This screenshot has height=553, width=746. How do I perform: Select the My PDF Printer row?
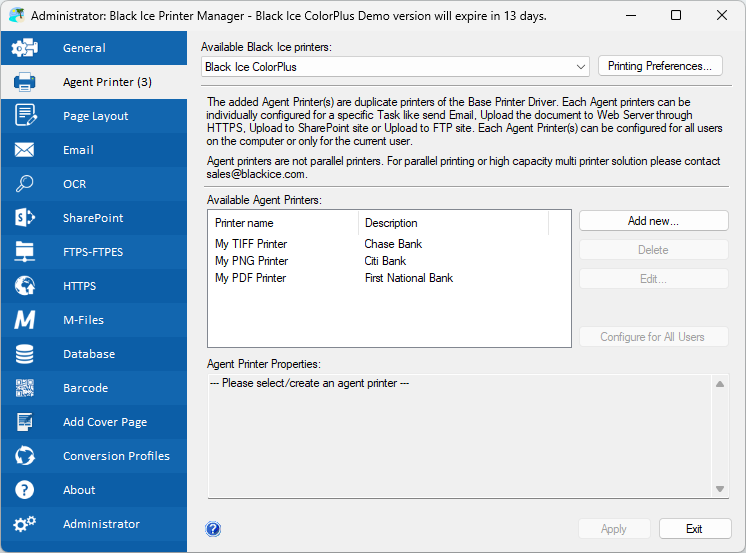[x=251, y=278]
